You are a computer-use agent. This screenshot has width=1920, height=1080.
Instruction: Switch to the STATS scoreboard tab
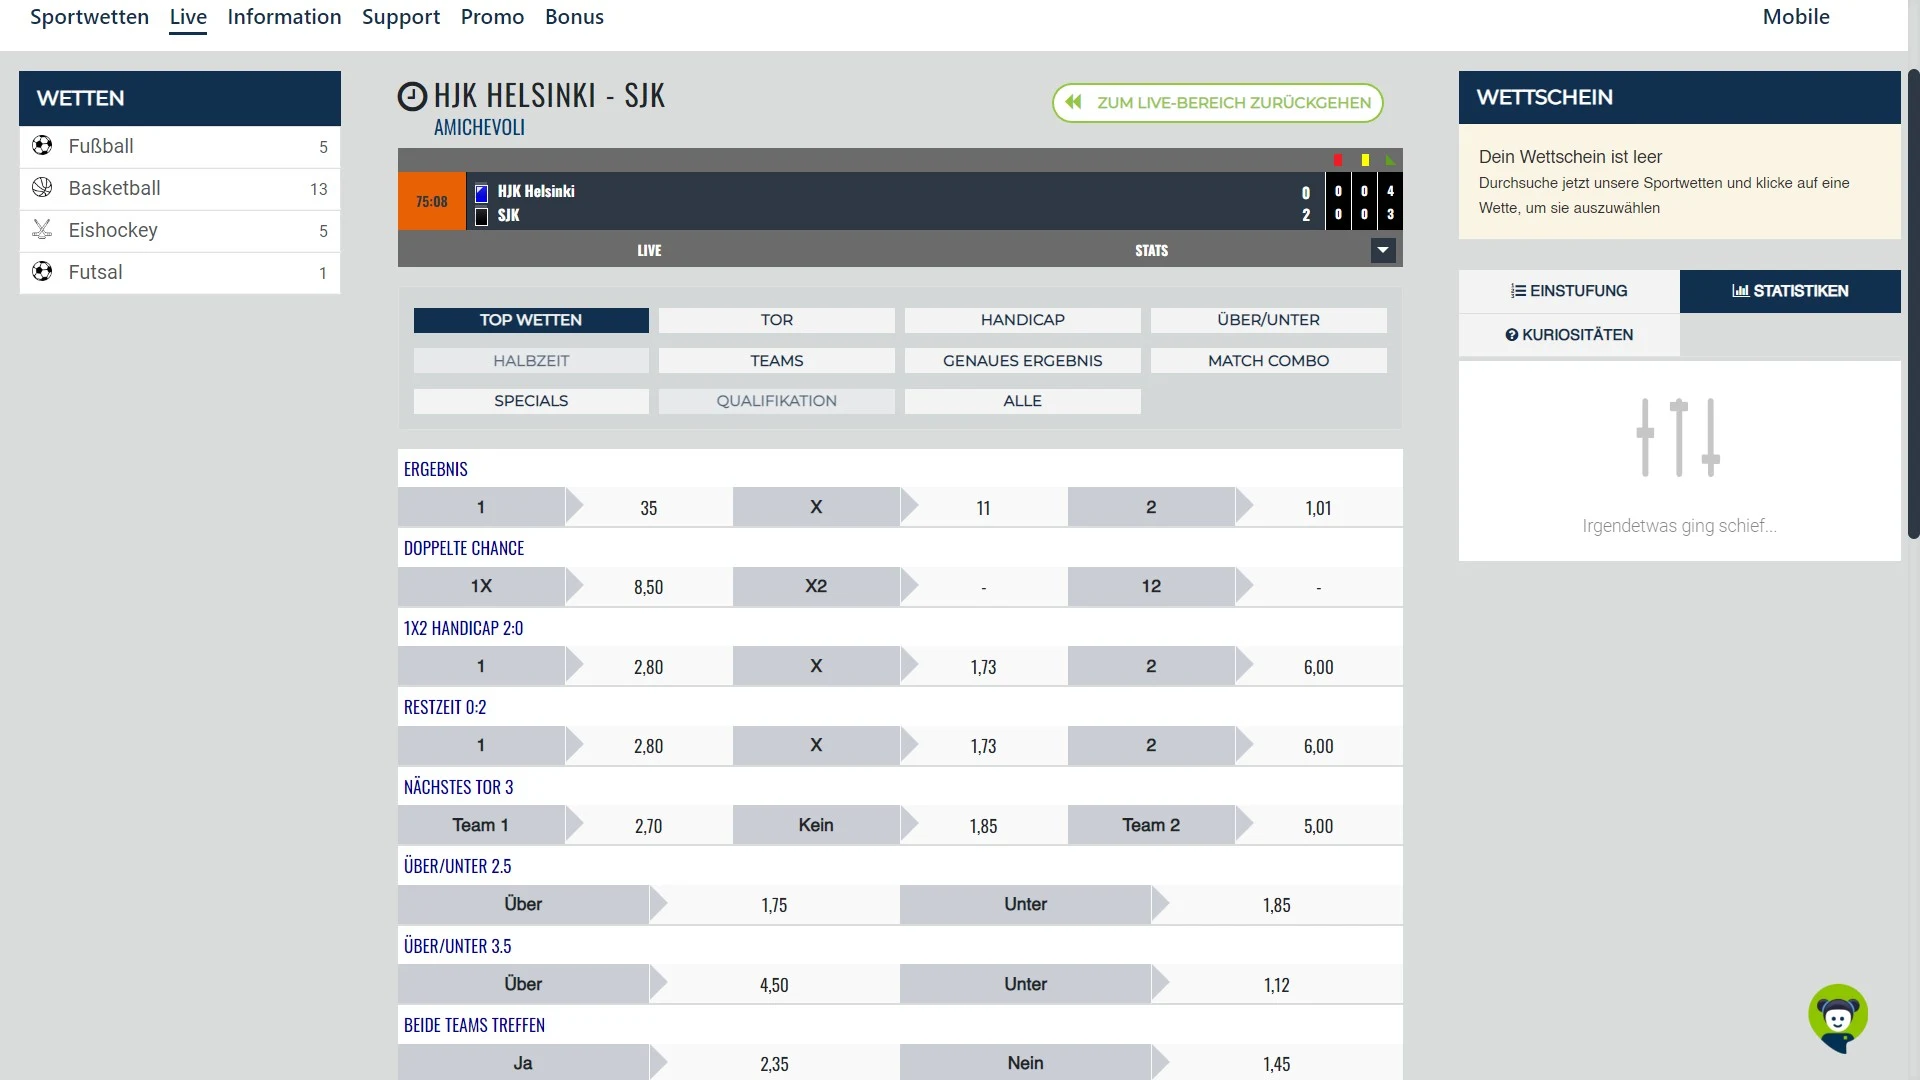[1151, 250]
